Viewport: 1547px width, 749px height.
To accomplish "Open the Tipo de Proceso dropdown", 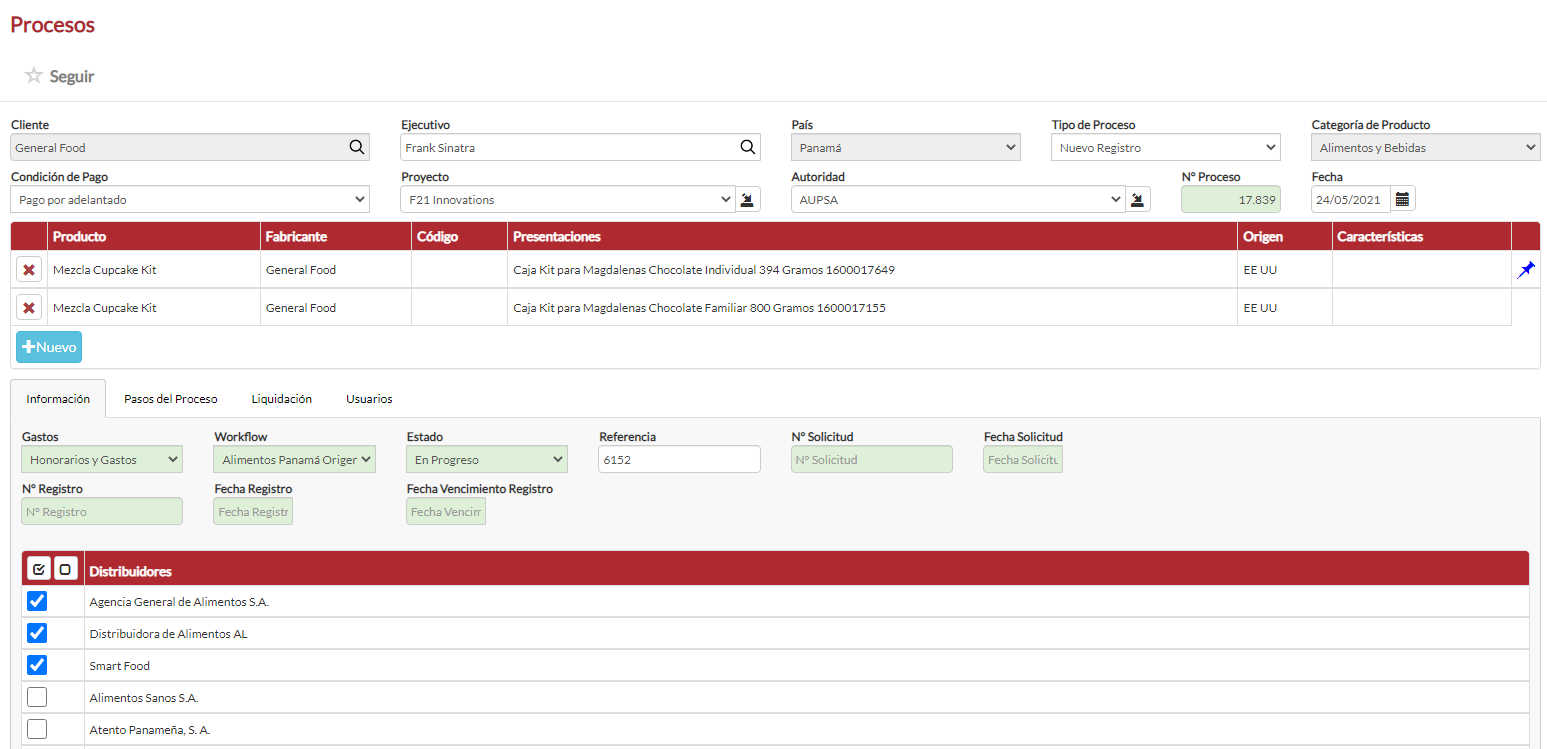I will pyautogui.click(x=1165, y=148).
